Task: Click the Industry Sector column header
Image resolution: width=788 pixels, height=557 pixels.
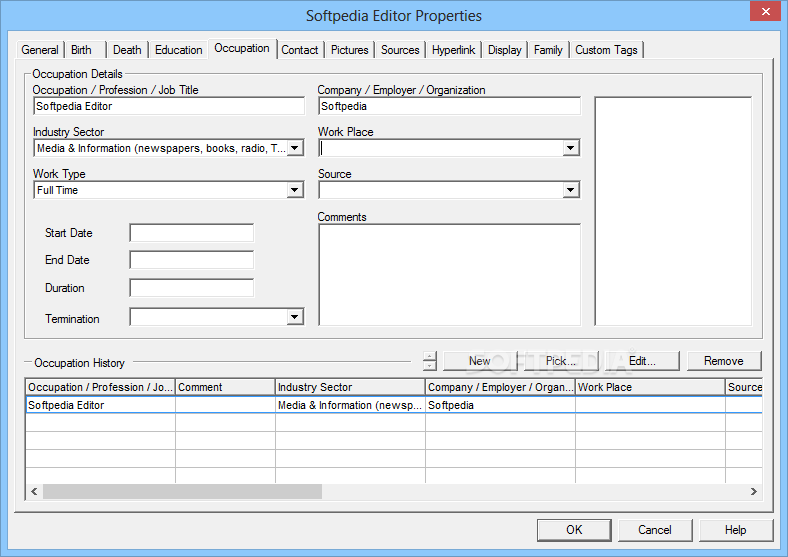Action: coord(350,387)
